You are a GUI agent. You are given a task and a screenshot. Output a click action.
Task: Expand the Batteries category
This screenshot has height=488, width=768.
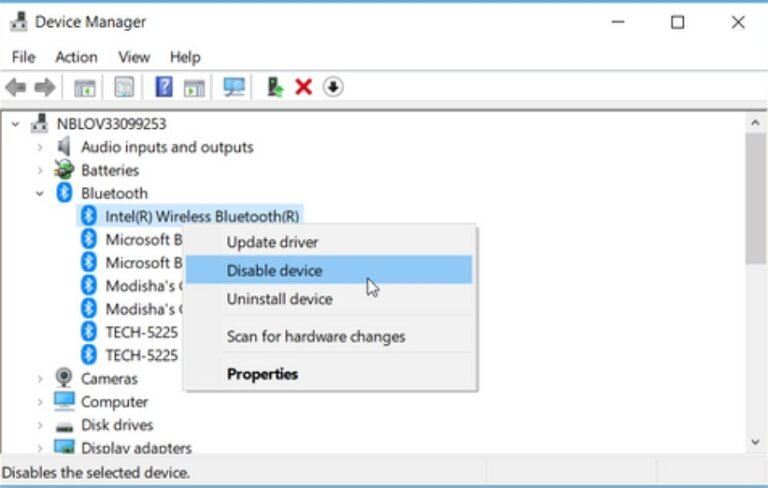coord(40,170)
